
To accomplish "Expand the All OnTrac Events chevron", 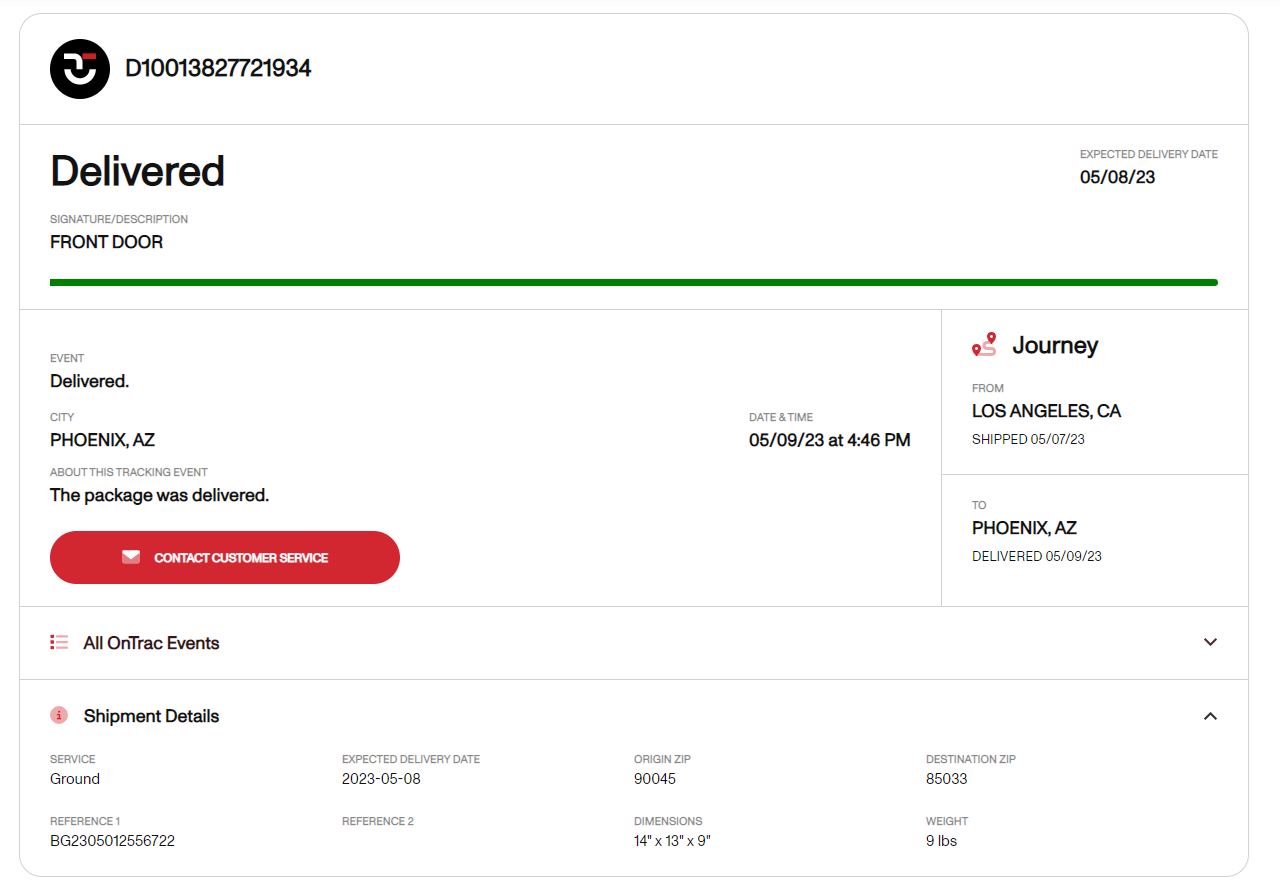I will point(1210,642).
